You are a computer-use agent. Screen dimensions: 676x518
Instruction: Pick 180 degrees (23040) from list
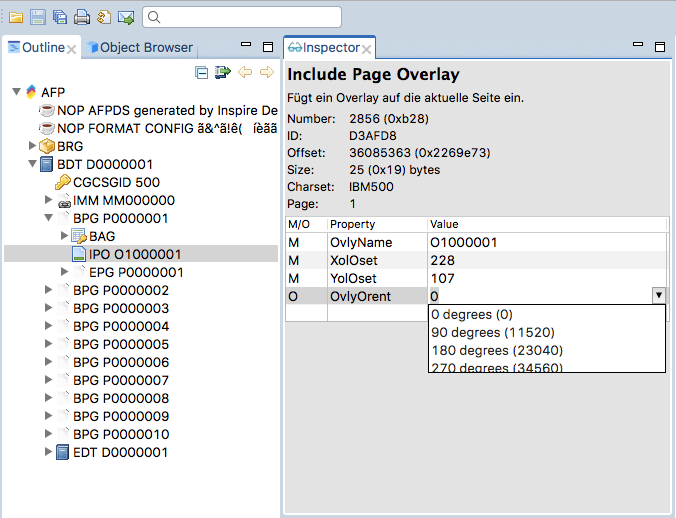(495, 350)
